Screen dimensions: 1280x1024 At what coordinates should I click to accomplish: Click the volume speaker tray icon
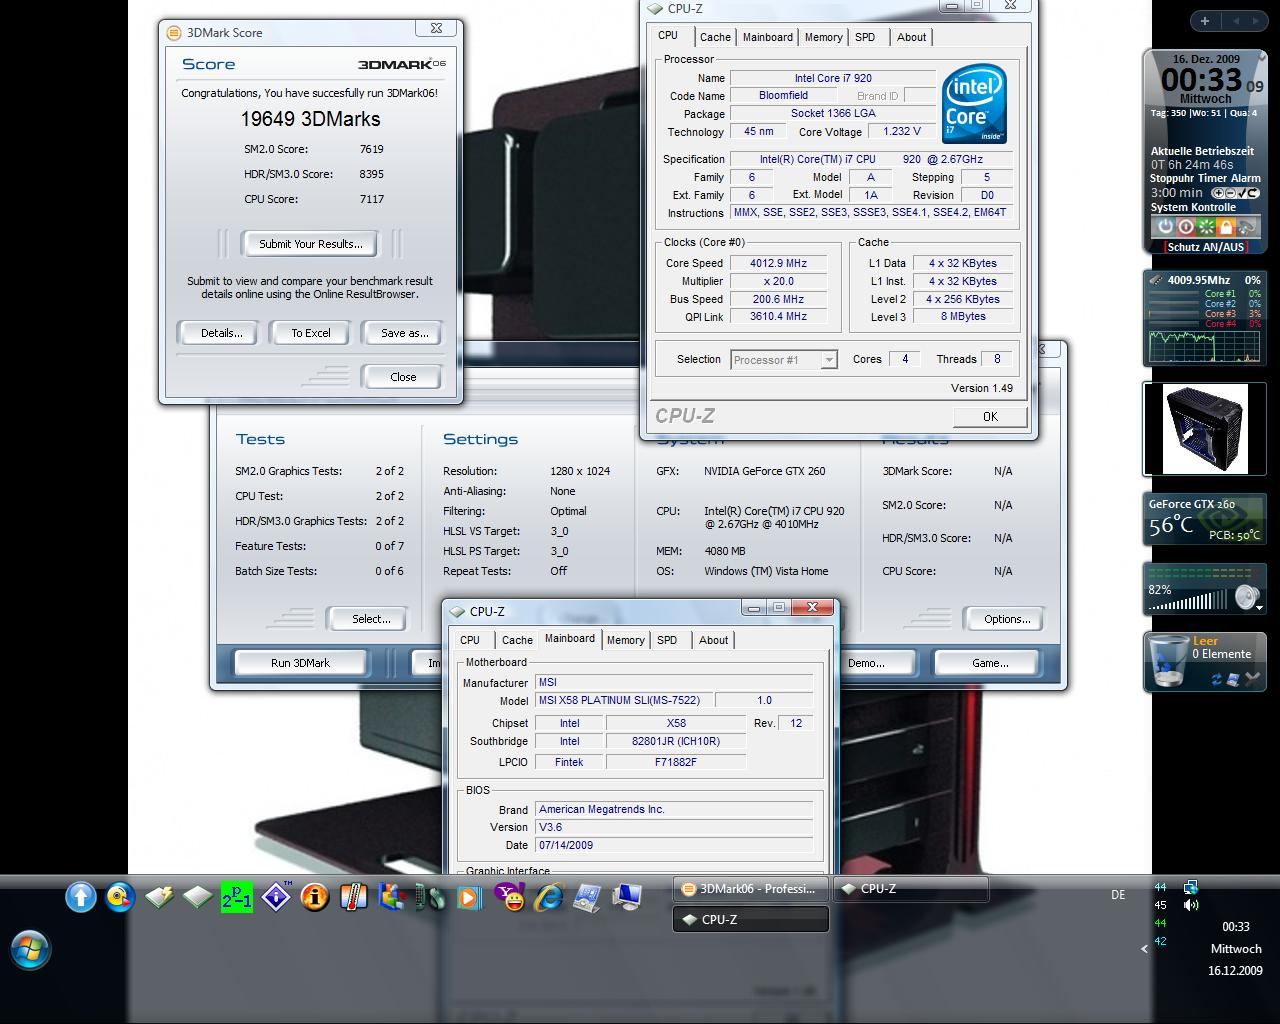[x=1190, y=905]
